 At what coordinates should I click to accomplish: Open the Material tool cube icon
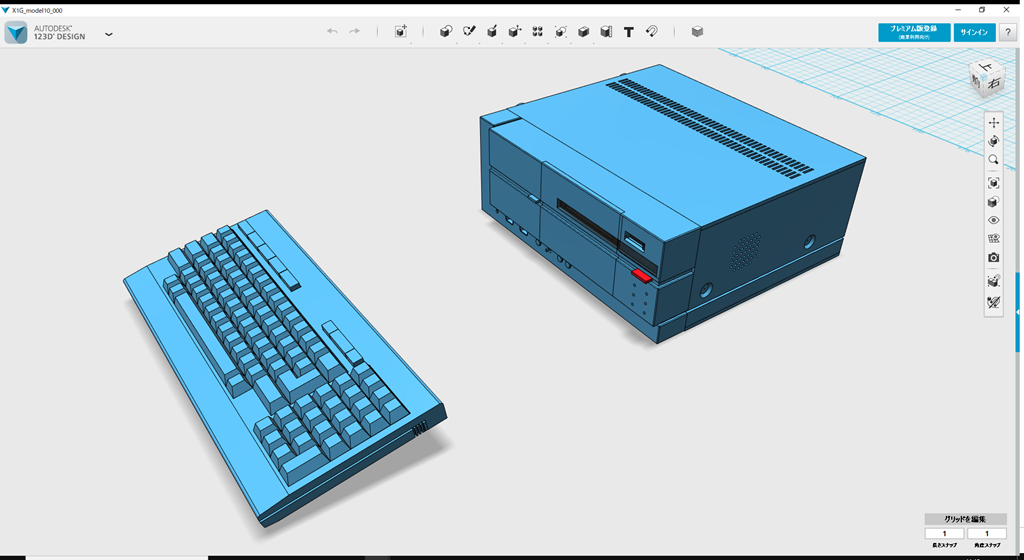[697, 32]
